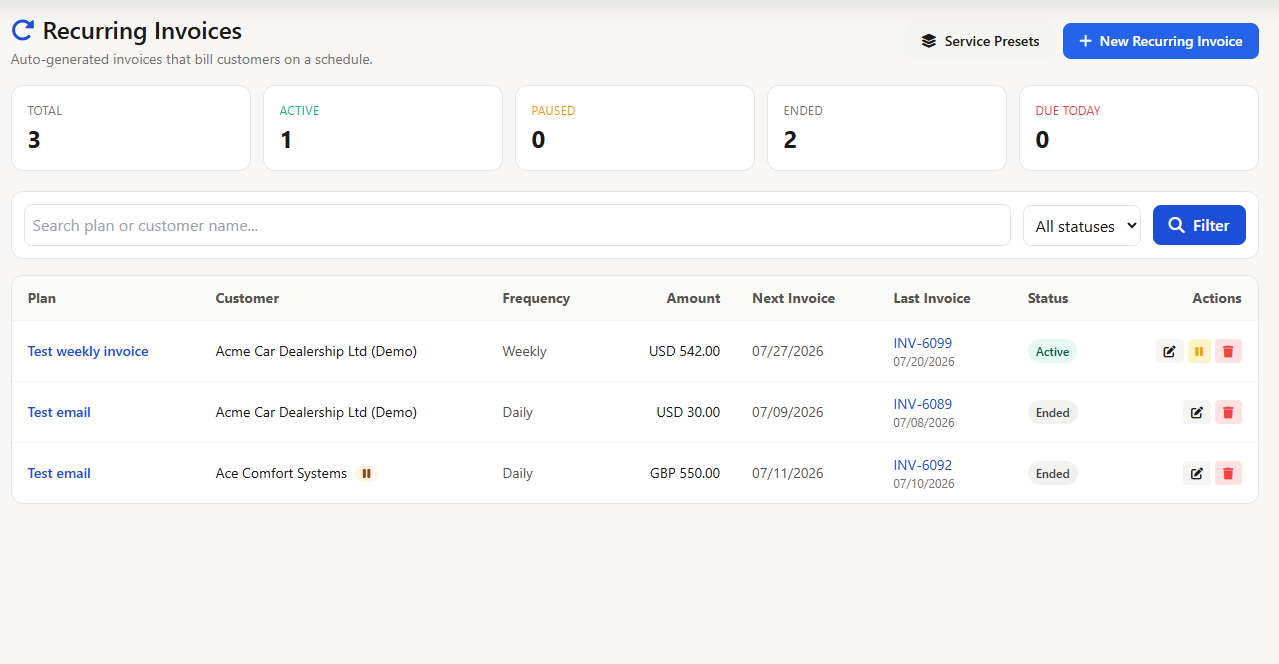The image size is (1279, 664).
Task: Click the Ace Comfort Systems customer name
Action: [281, 473]
